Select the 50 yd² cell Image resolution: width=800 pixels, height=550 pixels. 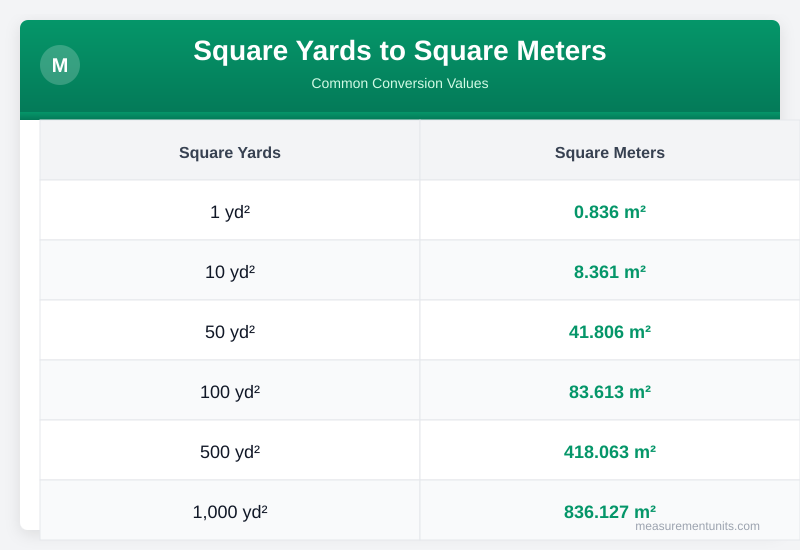230,330
